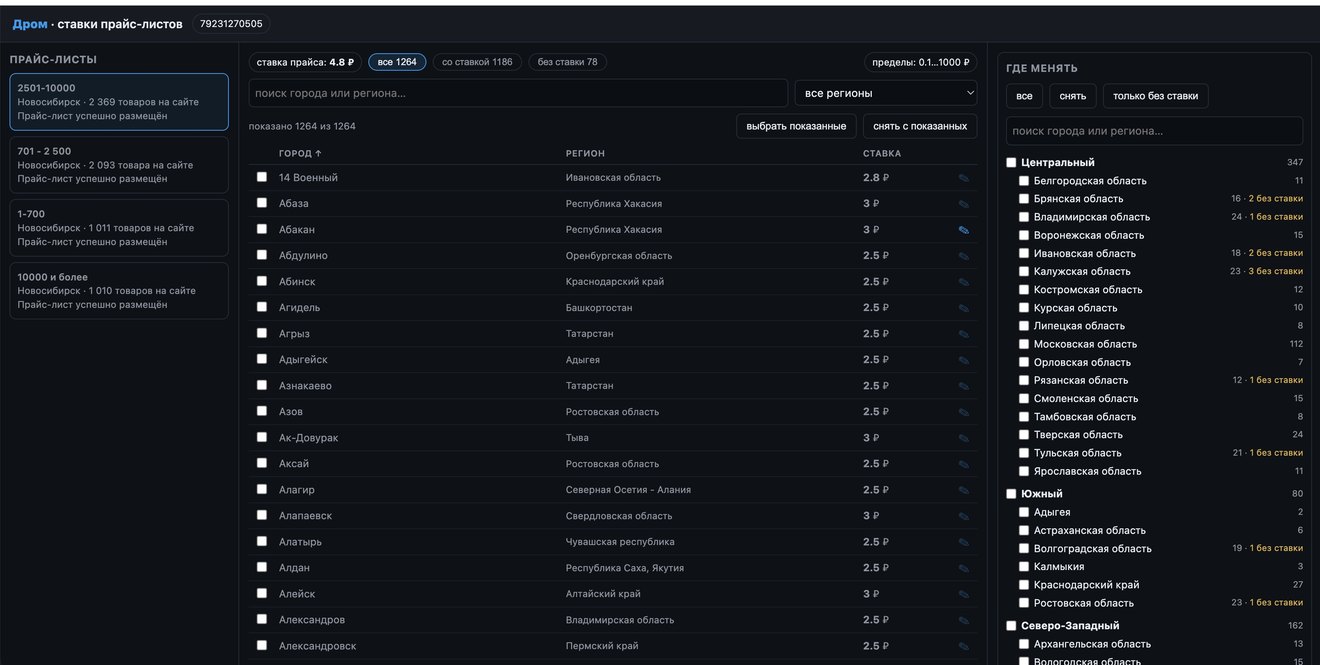The image size is (1320, 665).
Task: Focus the search field above the city table
Action: click(x=518, y=93)
